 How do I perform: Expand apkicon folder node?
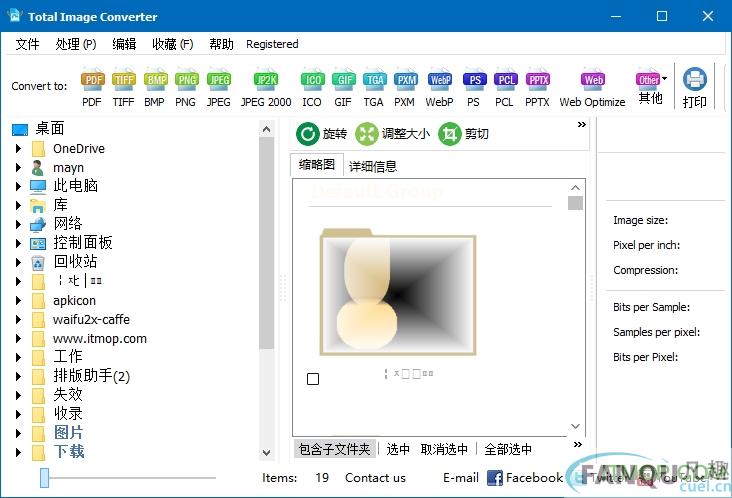pyautogui.click(x=18, y=301)
